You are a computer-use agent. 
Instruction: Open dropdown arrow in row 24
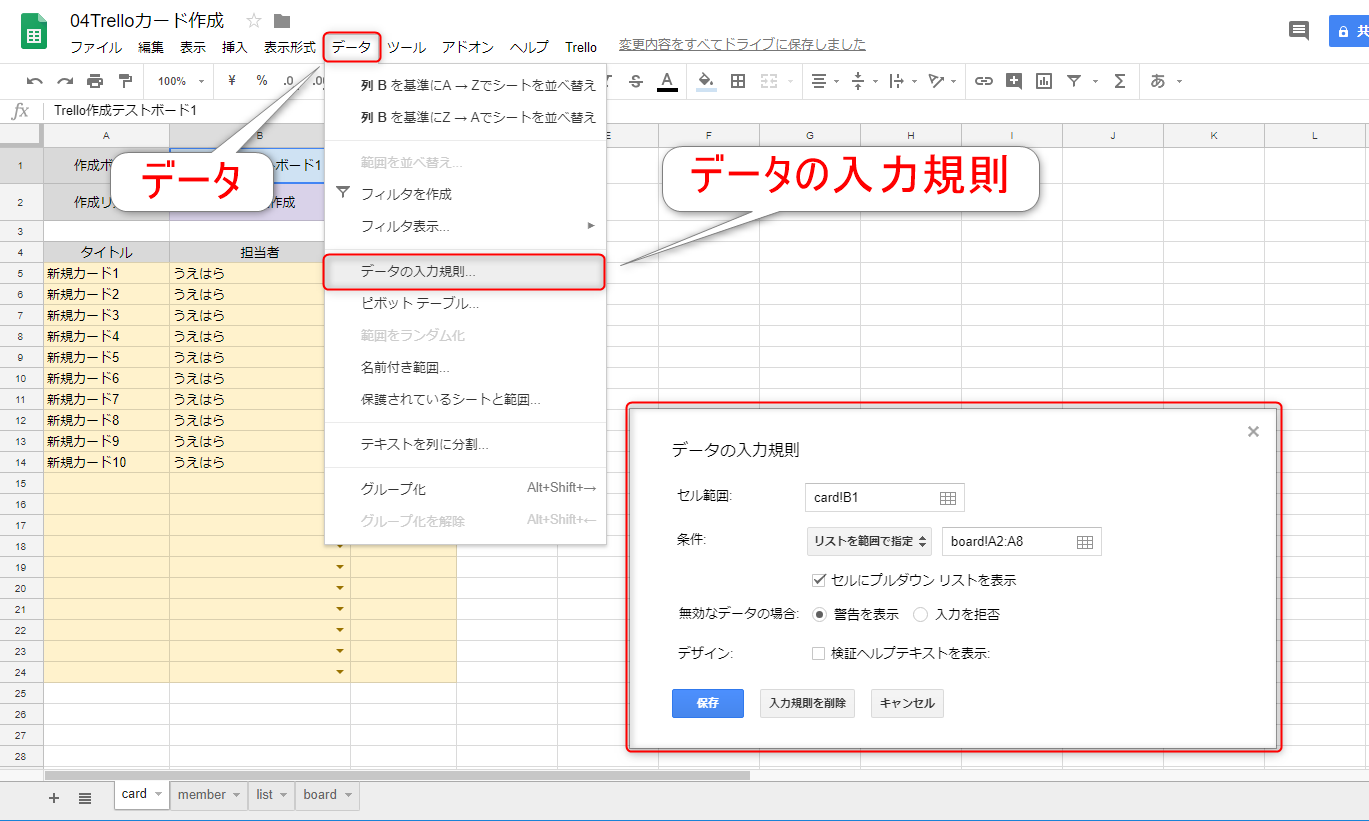click(x=340, y=672)
